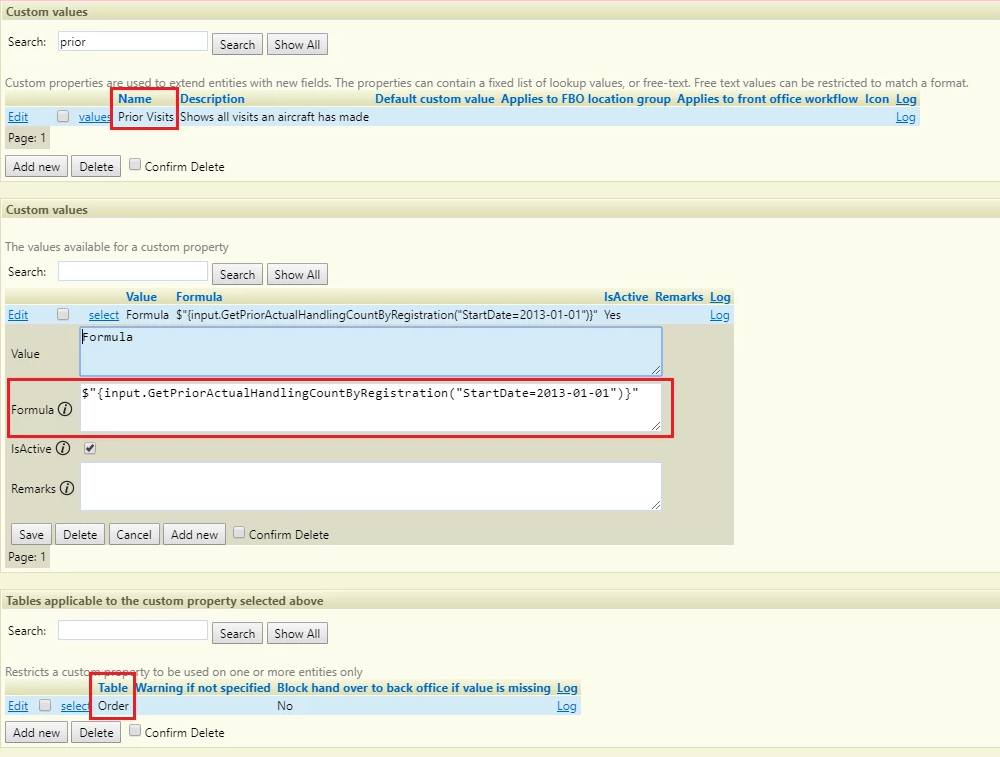Toggle Confirm Delete beside the Save button

[x=239, y=533]
